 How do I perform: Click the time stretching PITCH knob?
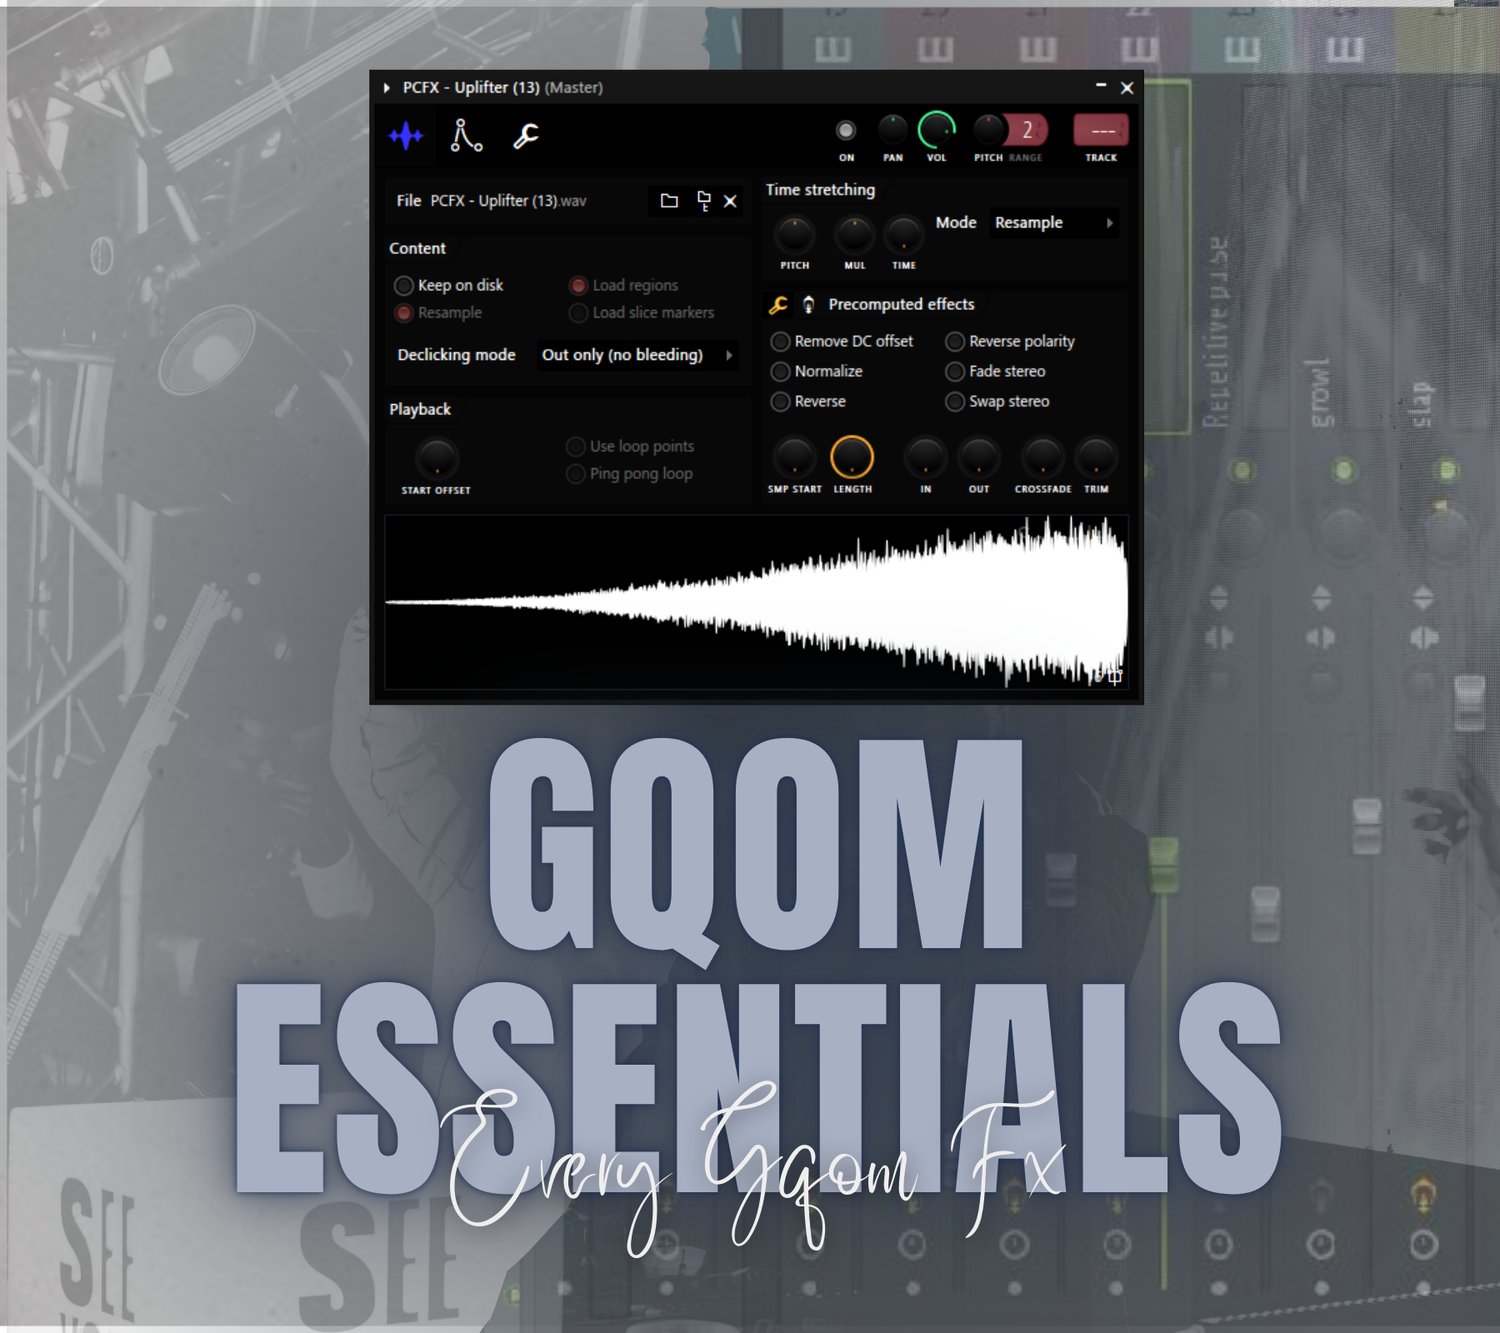pyautogui.click(x=794, y=235)
